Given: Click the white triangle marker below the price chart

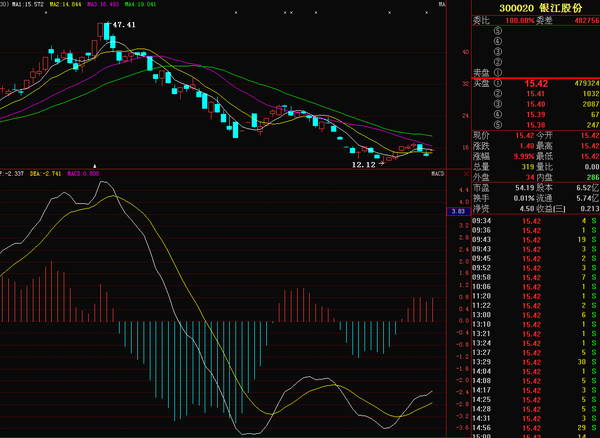Looking at the screenshot, I should point(95,166).
